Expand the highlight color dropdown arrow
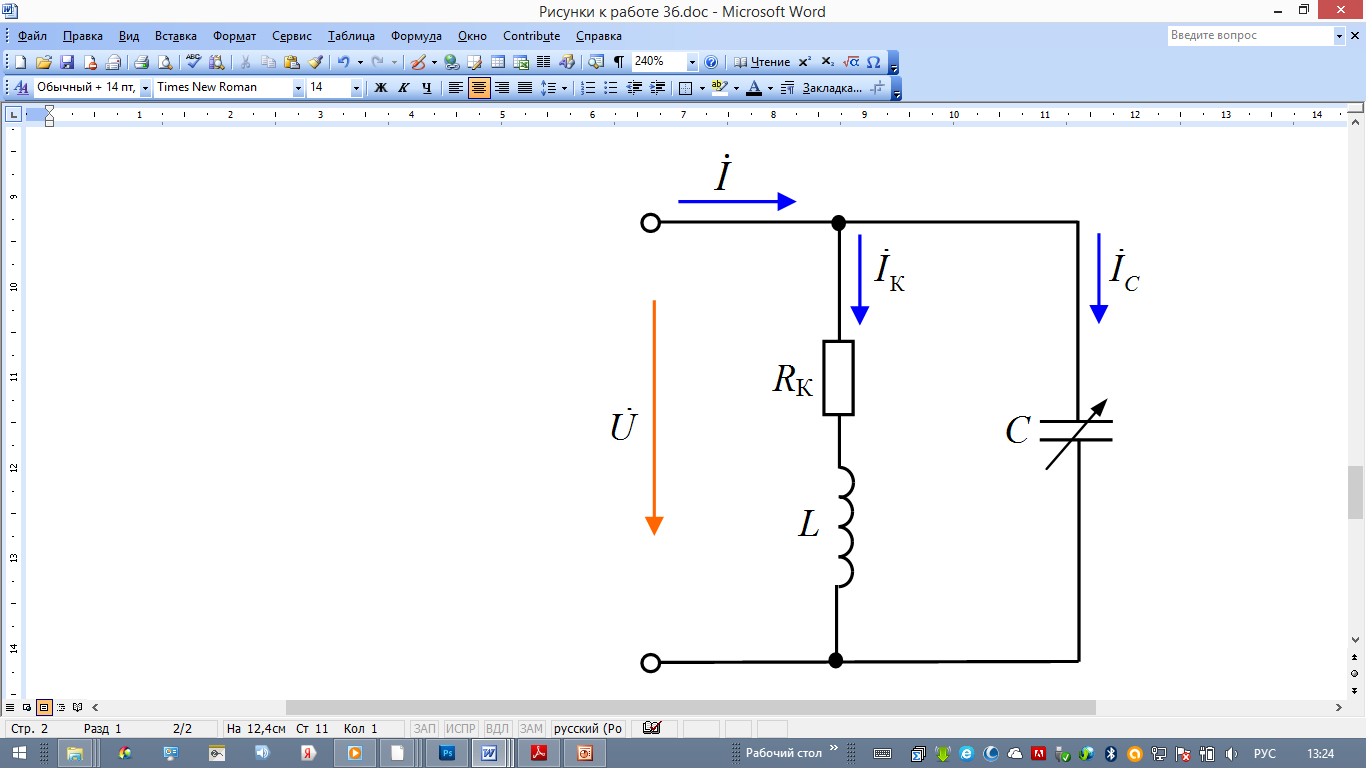 tap(736, 88)
